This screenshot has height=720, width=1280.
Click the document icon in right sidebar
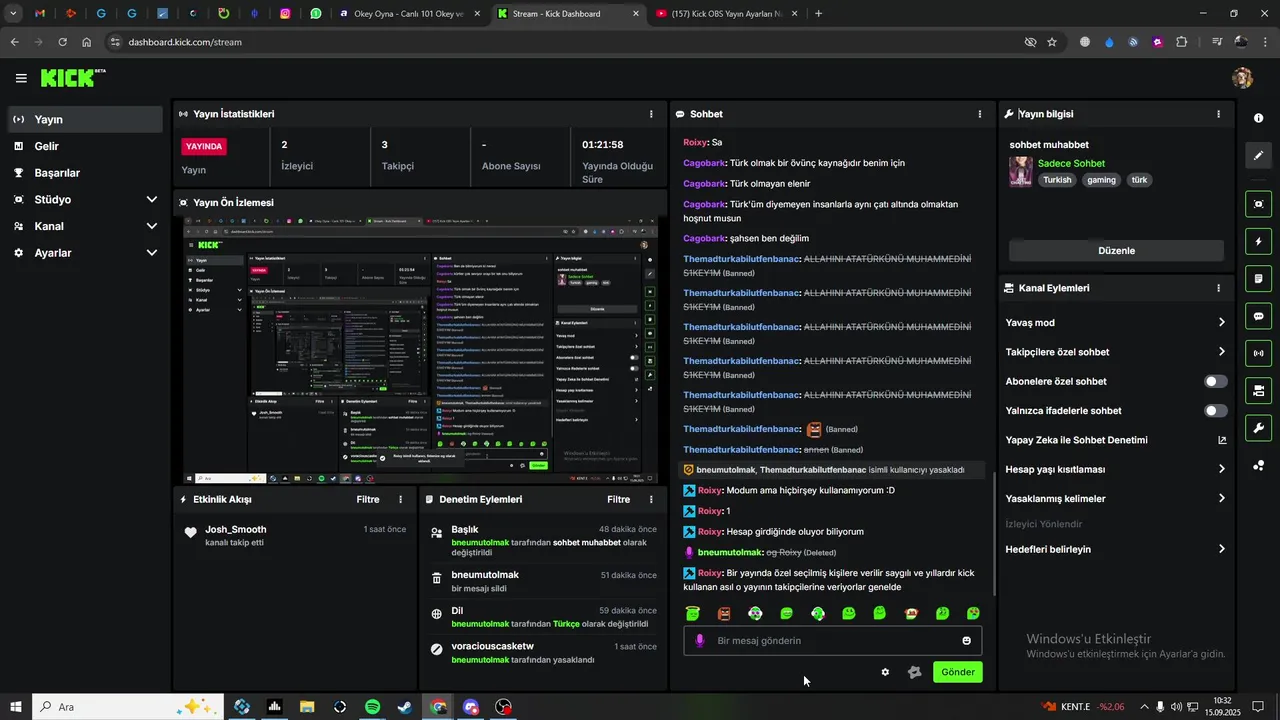[1258, 279]
